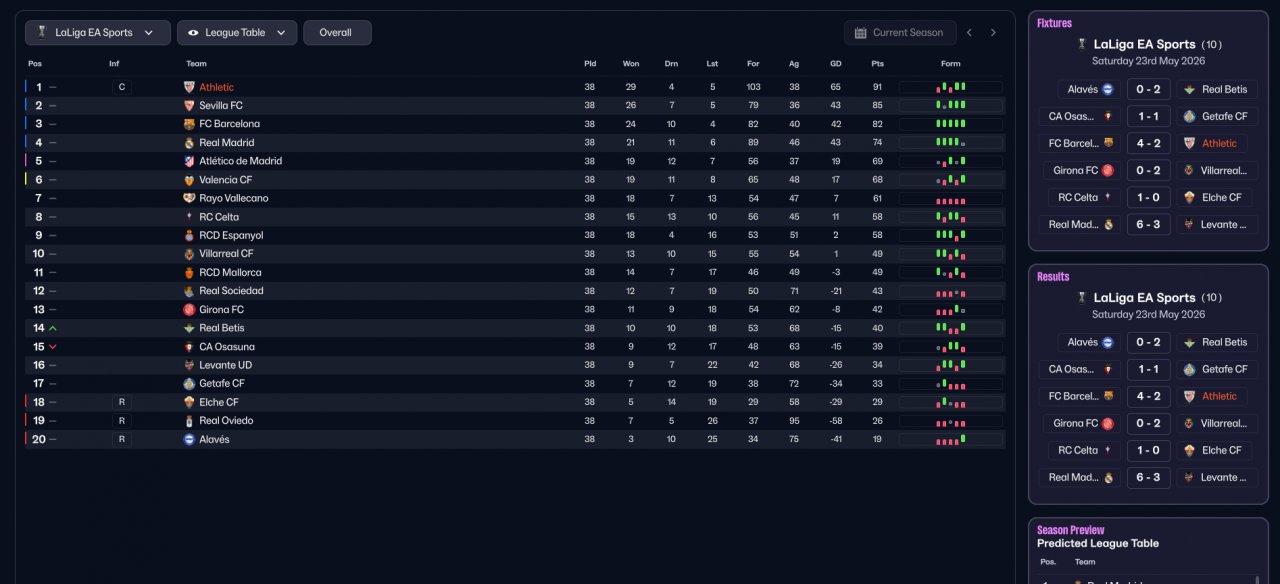Open Fixtures panel heading
The image size is (1280, 584).
[1054, 23]
